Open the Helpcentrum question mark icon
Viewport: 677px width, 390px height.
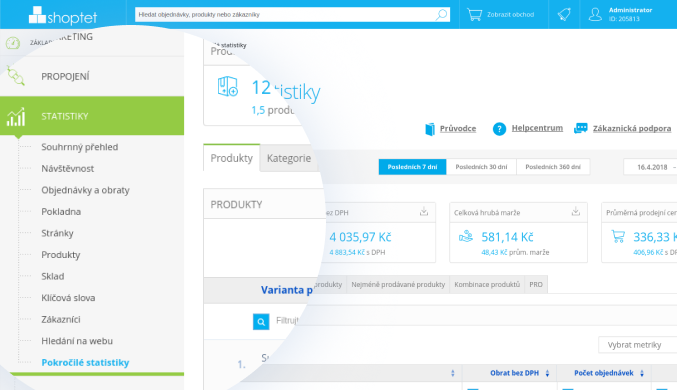499,129
